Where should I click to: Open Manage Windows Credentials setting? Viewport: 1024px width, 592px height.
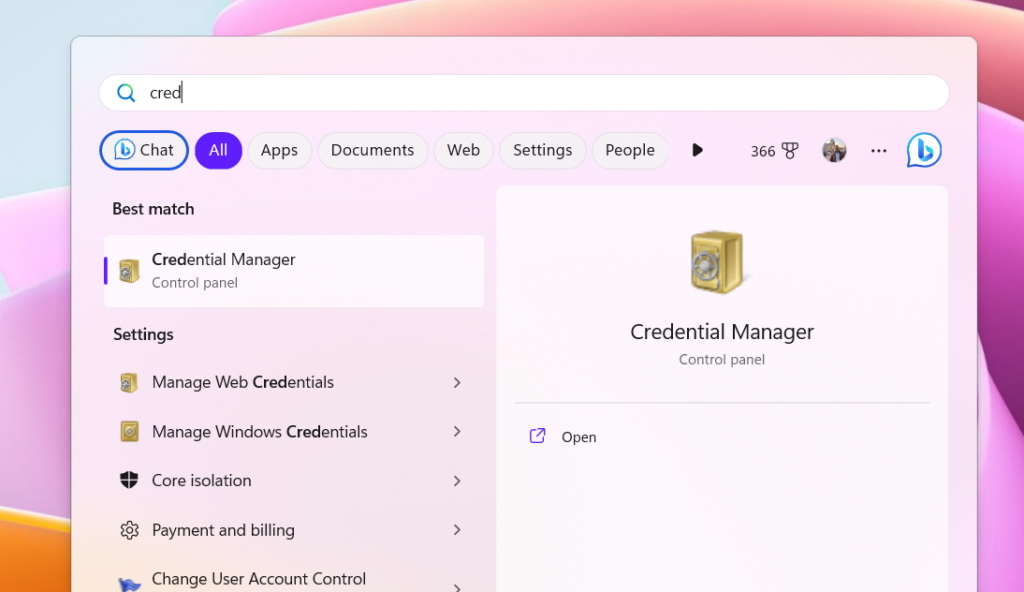[x=294, y=431]
